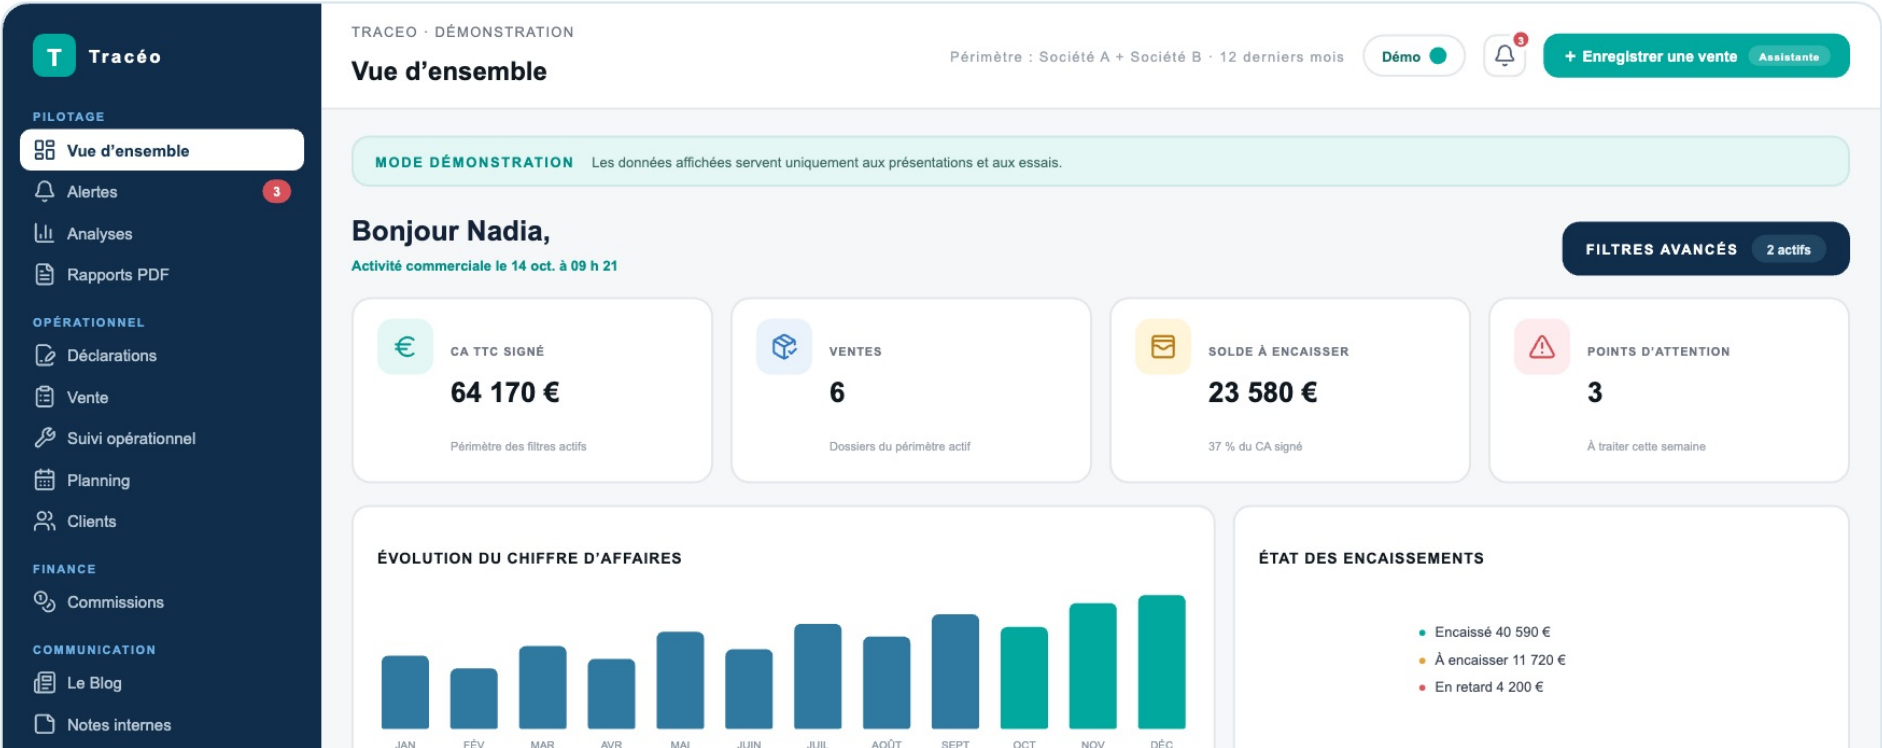The width and height of the screenshot is (1882, 748).
Task: Open the Filtres avancés panel
Action: point(1705,249)
